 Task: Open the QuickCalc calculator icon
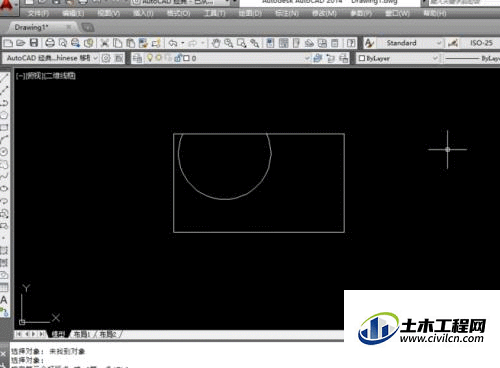point(335,43)
